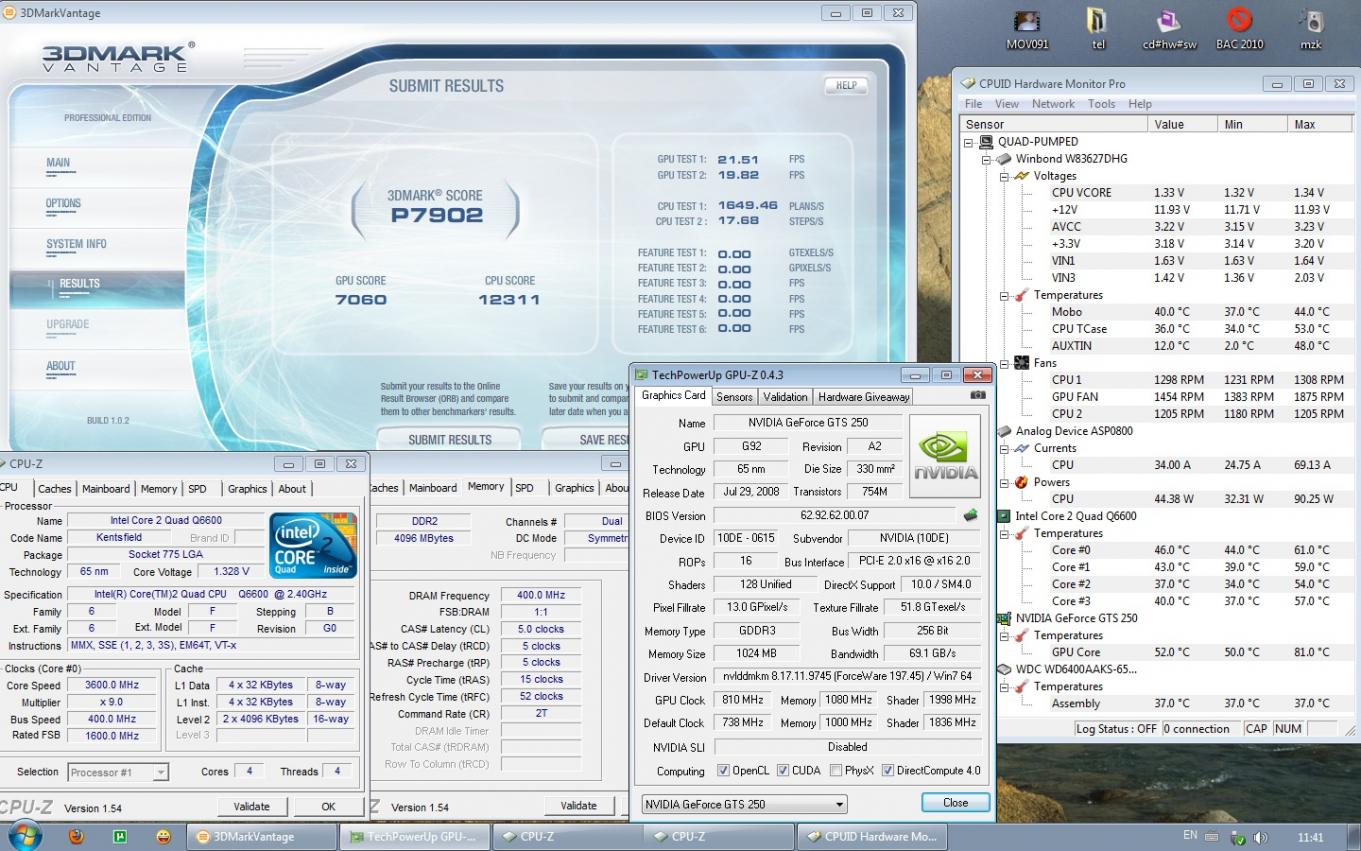Click the Powers flame icon in Hardware Monitor
The height and width of the screenshot is (851, 1361).
pyautogui.click(x=1022, y=482)
